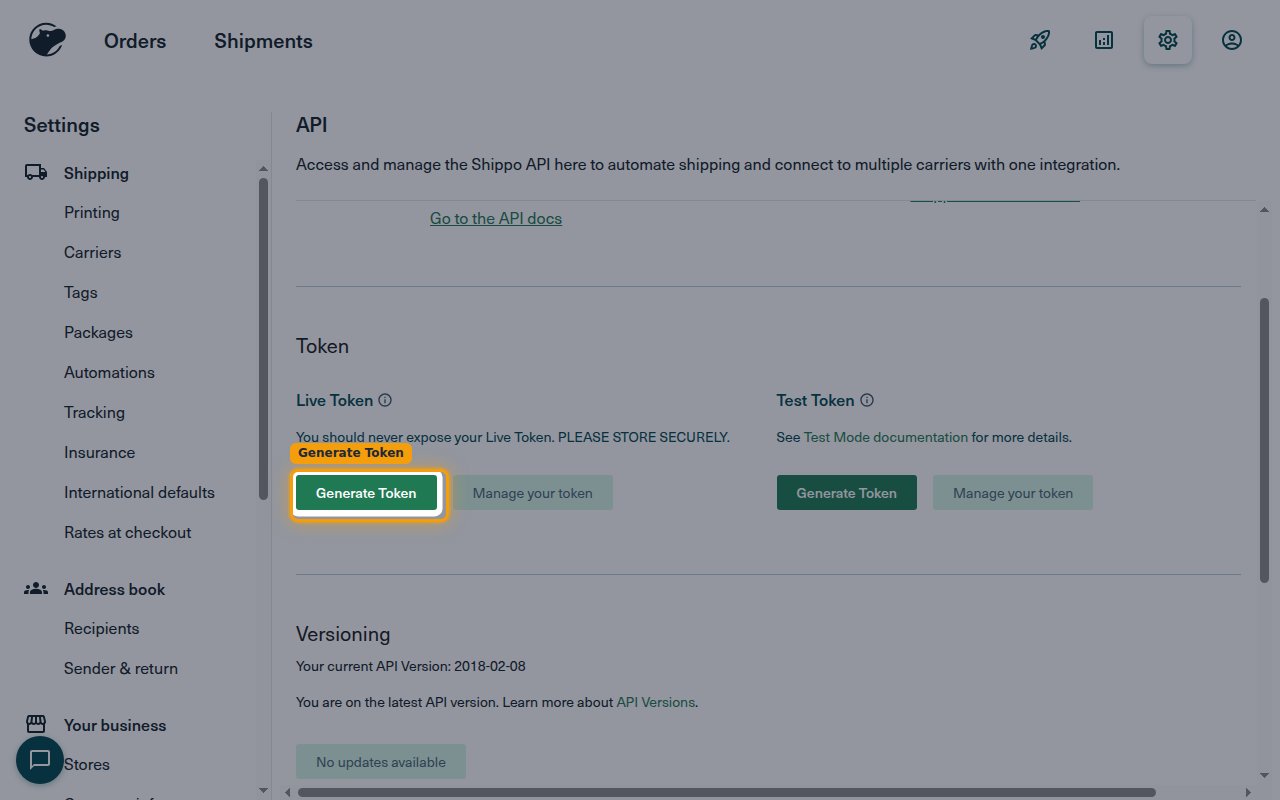Click the Test Token info icon
This screenshot has height=800, width=1280.
click(867, 400)
